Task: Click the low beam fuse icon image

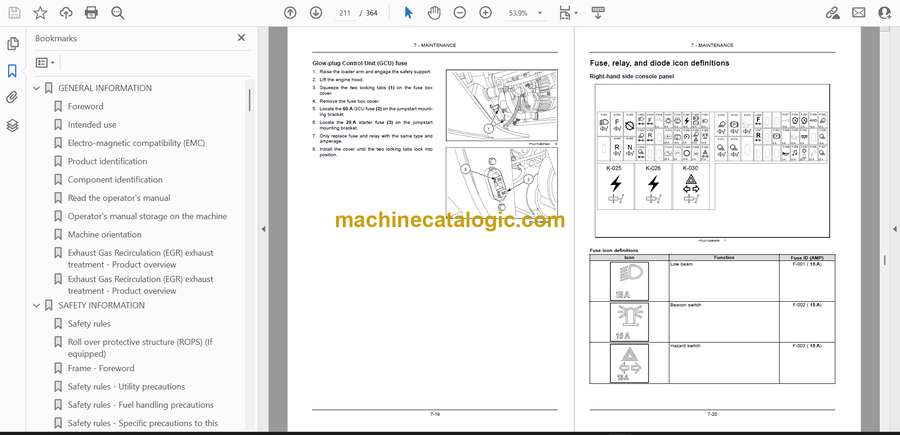Action: point(629,281)
